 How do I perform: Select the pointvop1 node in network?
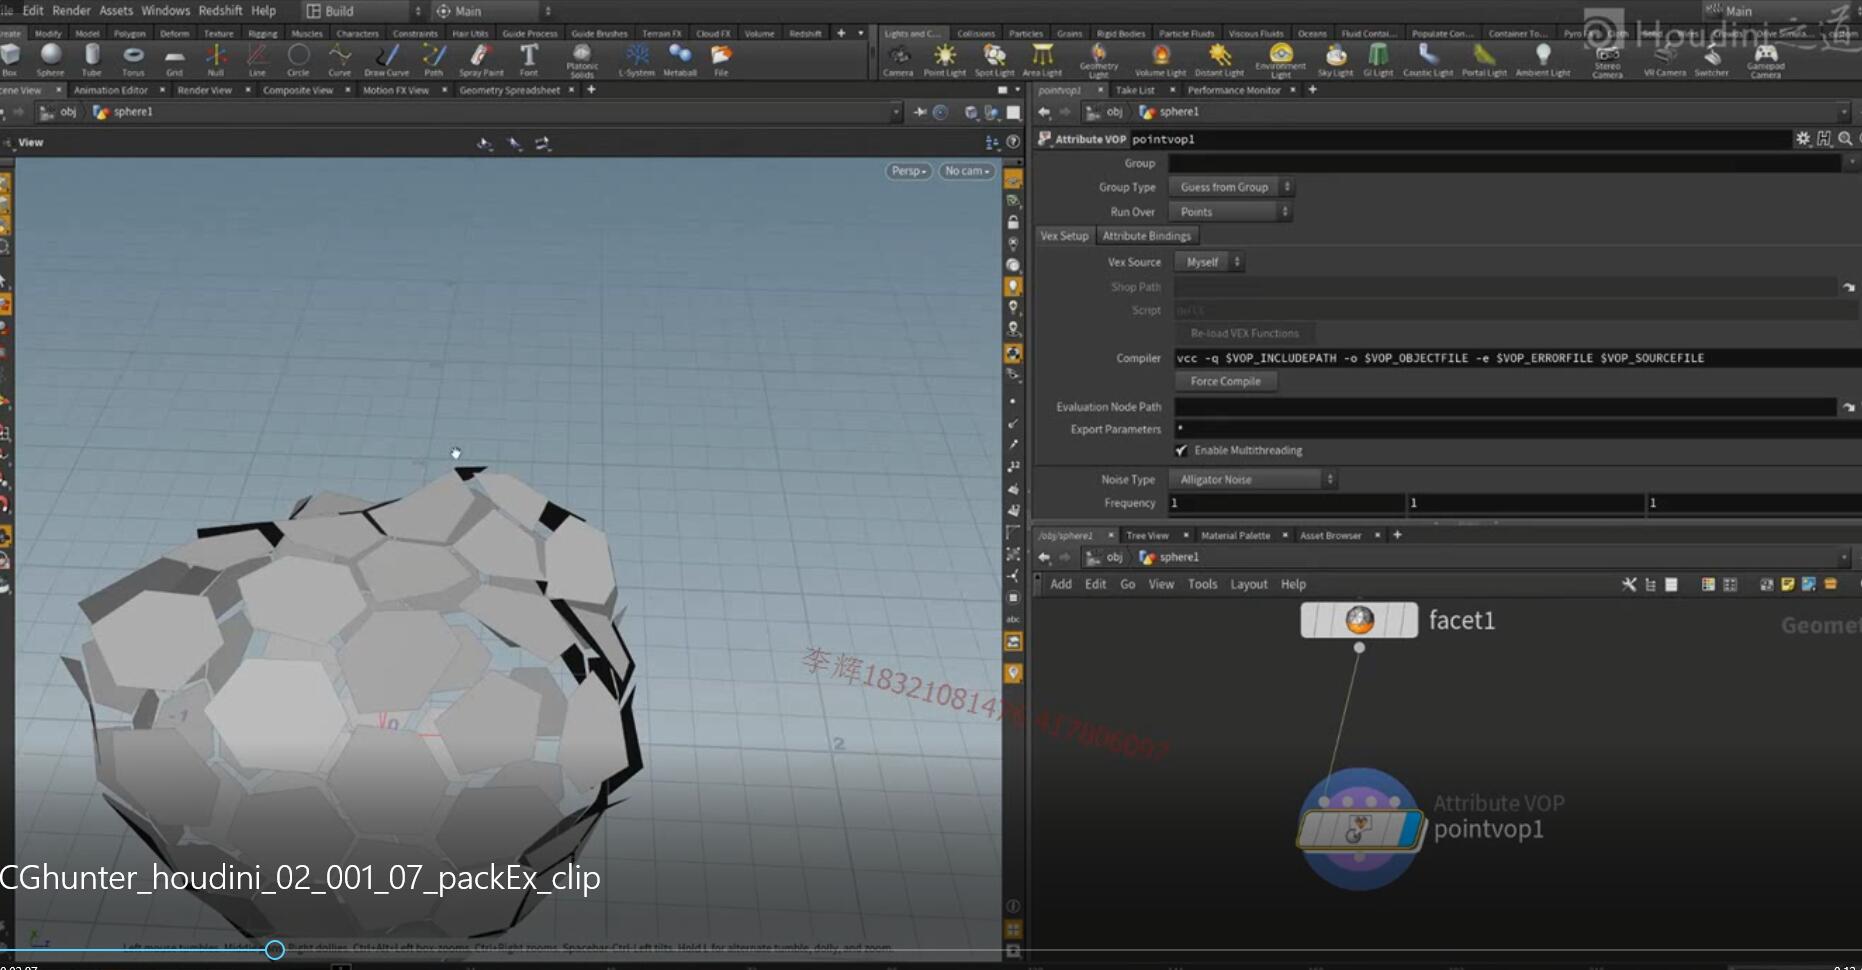click(1359, 829)
